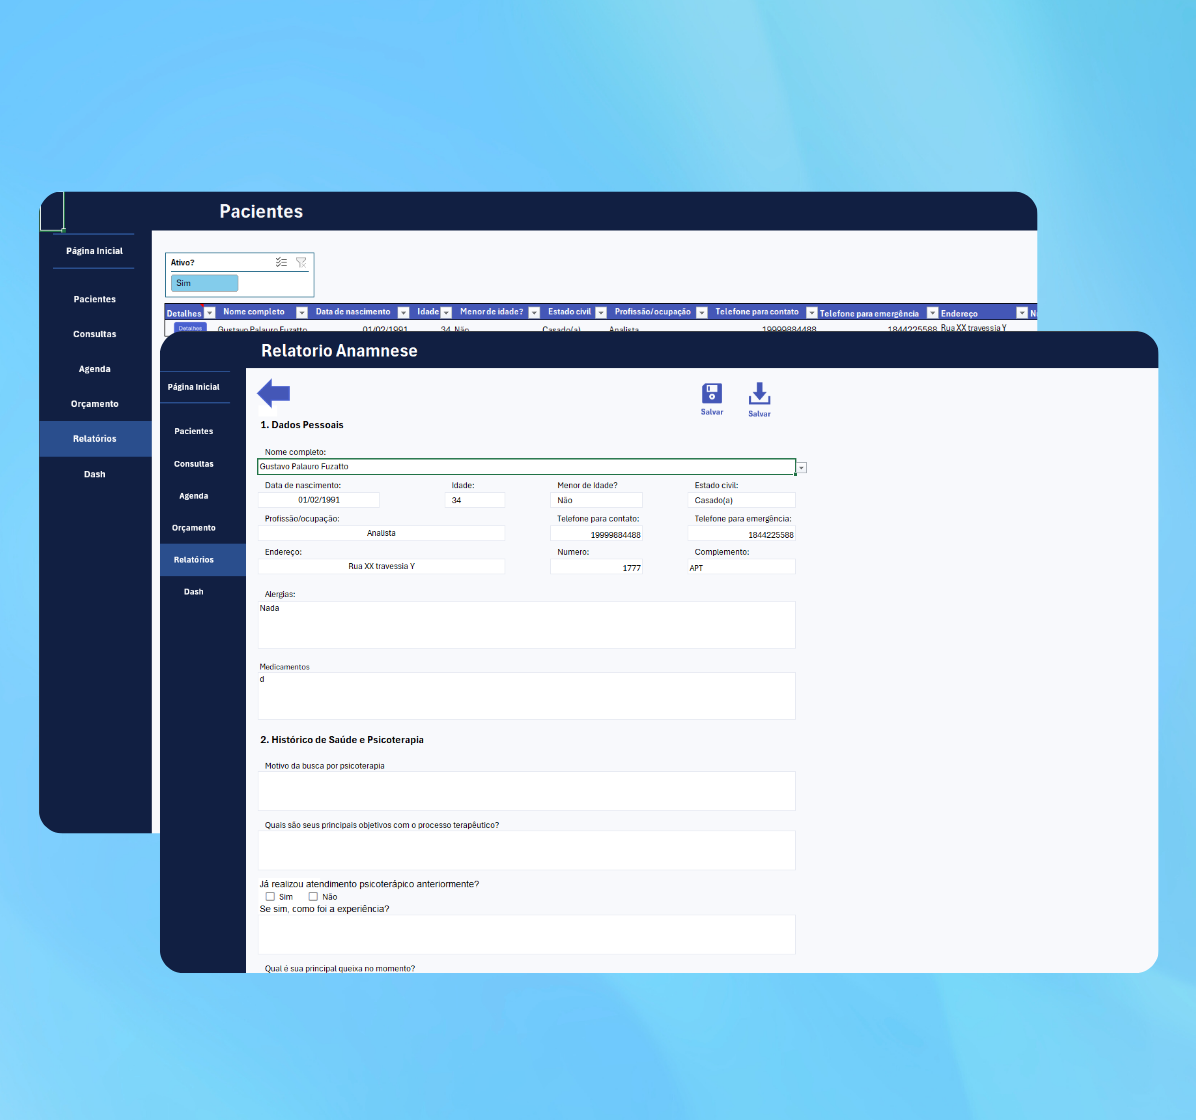Click the Motivo da busca por psicoterapia field
The height and width of the screenshot is (1120, 1196).
[526, 791]
